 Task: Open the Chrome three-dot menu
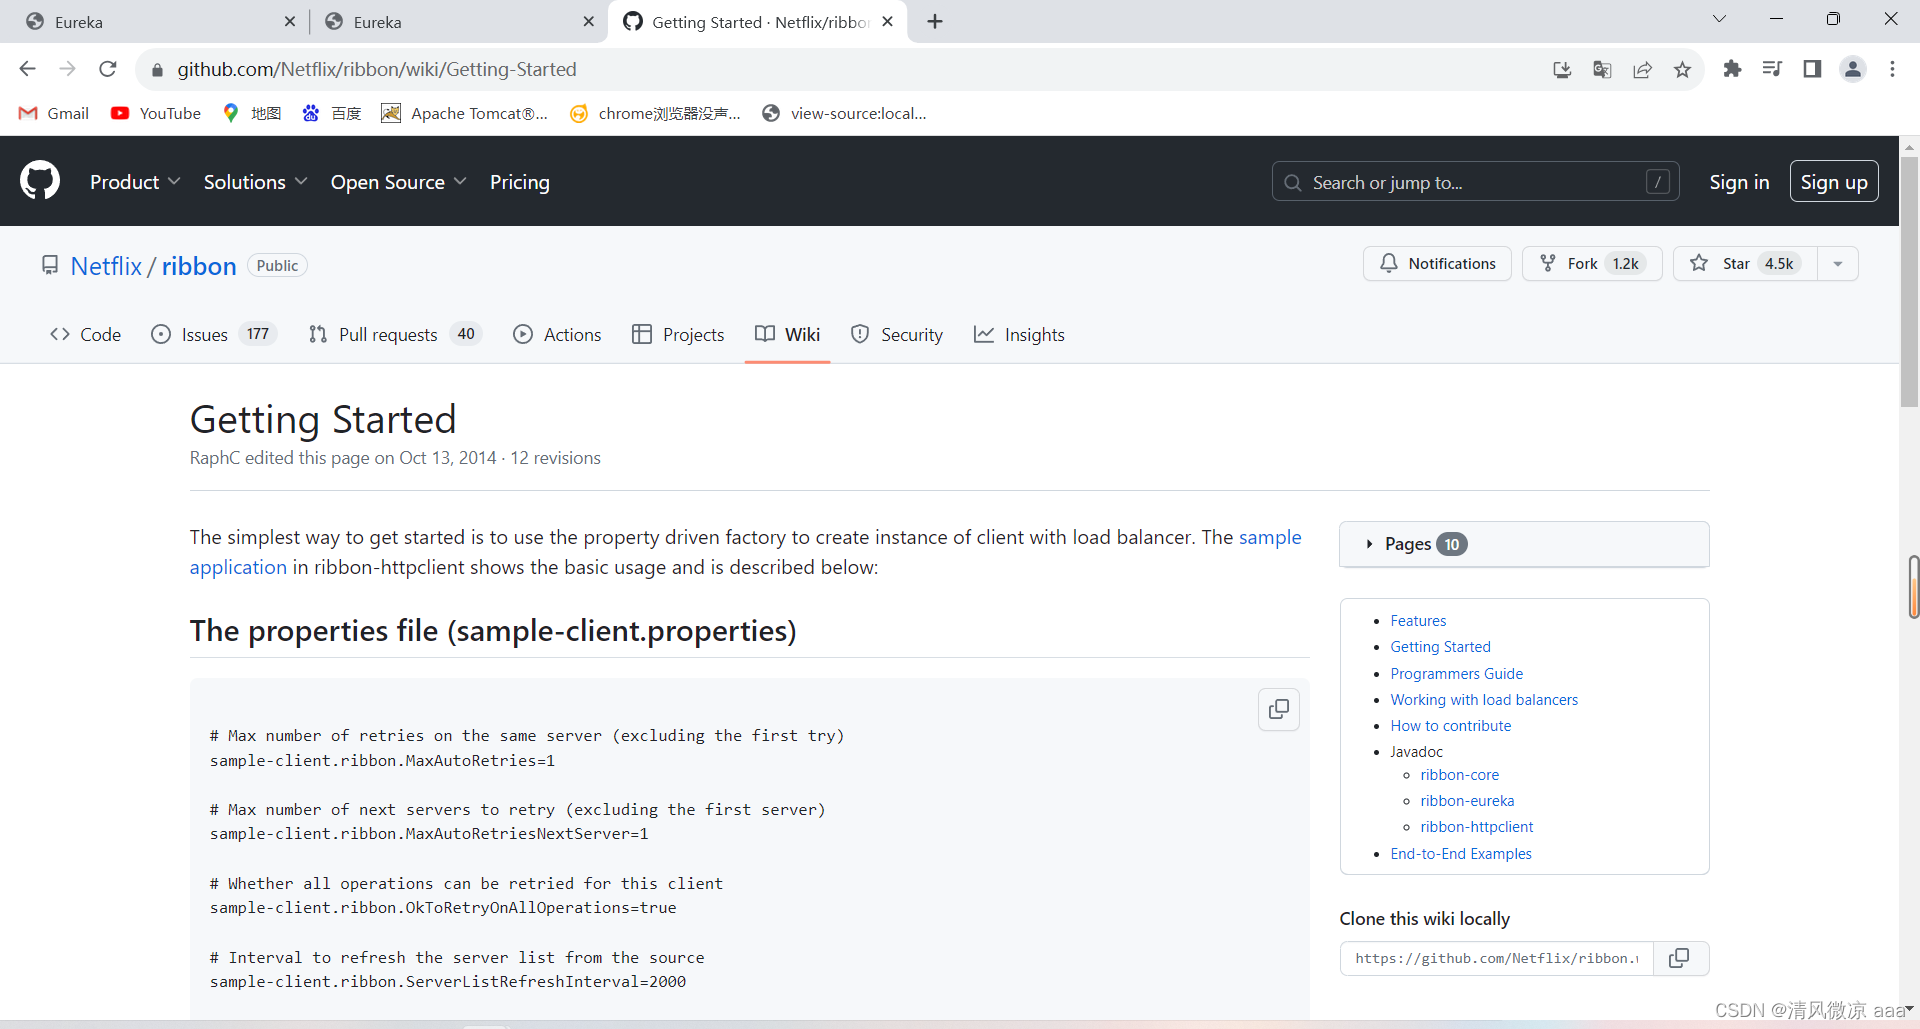1892,69
